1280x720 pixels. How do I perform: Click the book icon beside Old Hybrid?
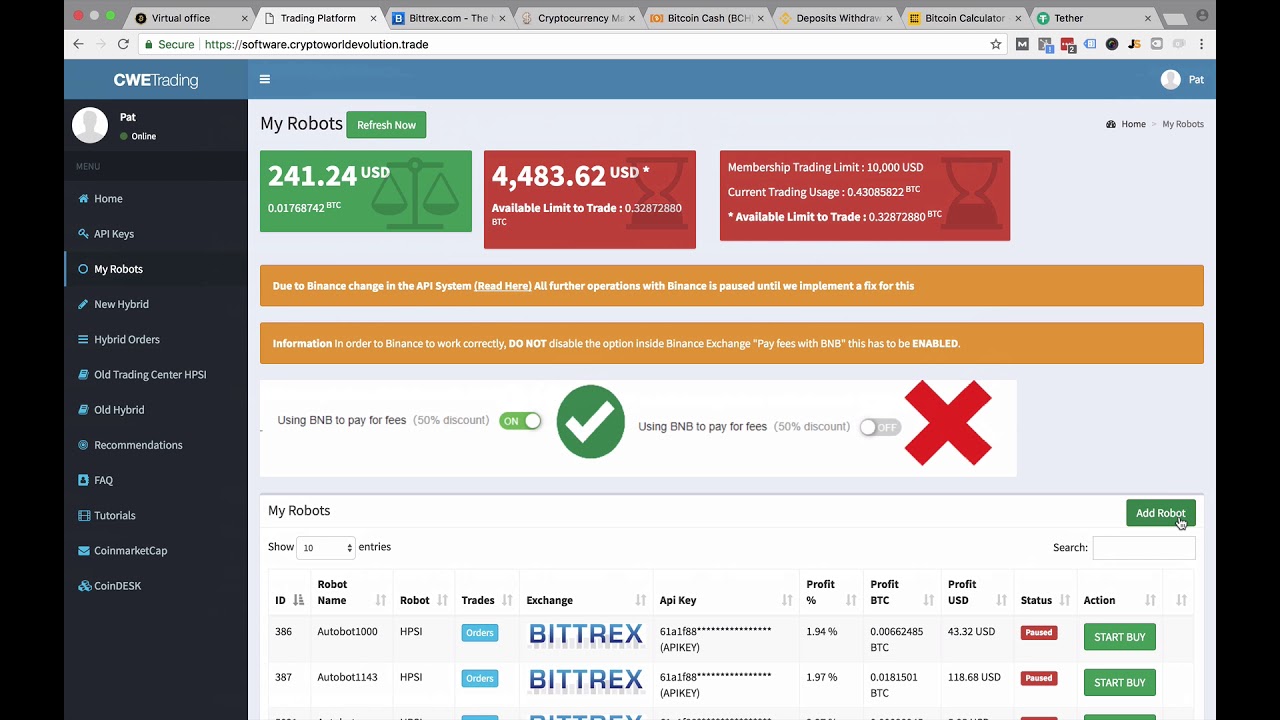coord(83,410)
